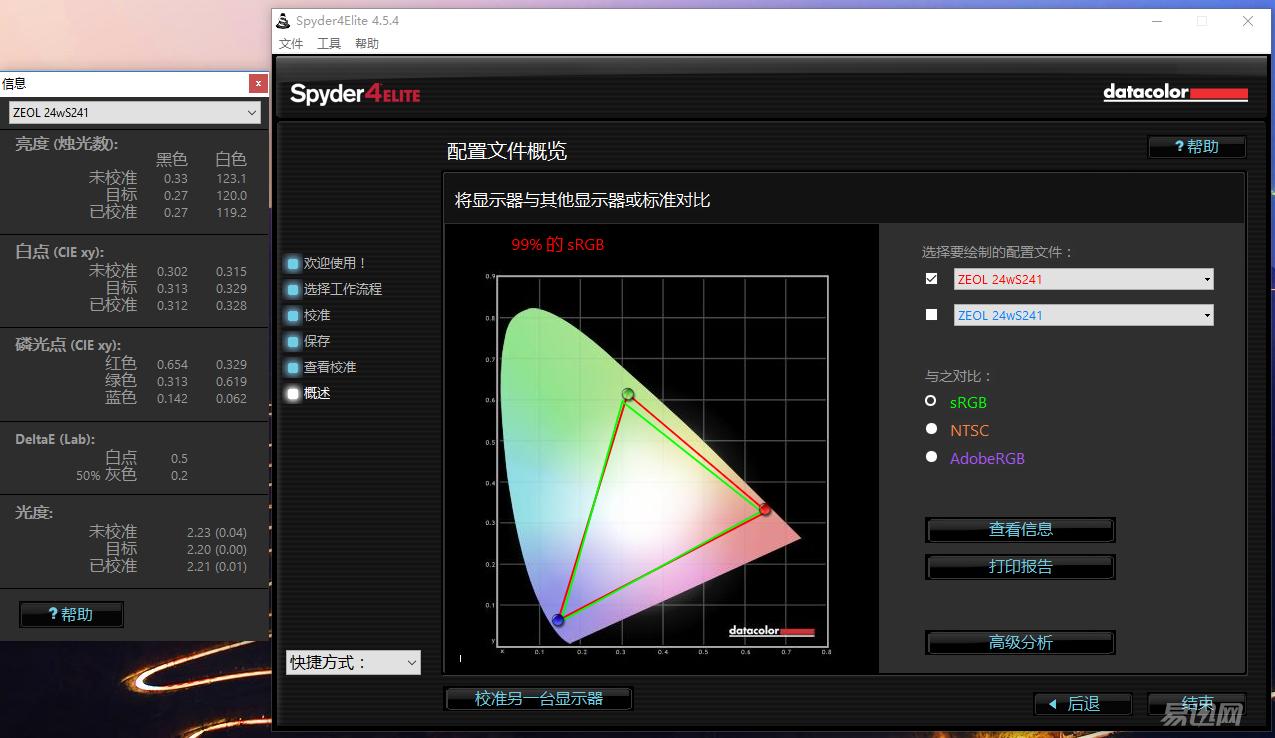Close the 信息 panel with red X
The height and width of the screenshot is (738, 1275).
(258, 83)
